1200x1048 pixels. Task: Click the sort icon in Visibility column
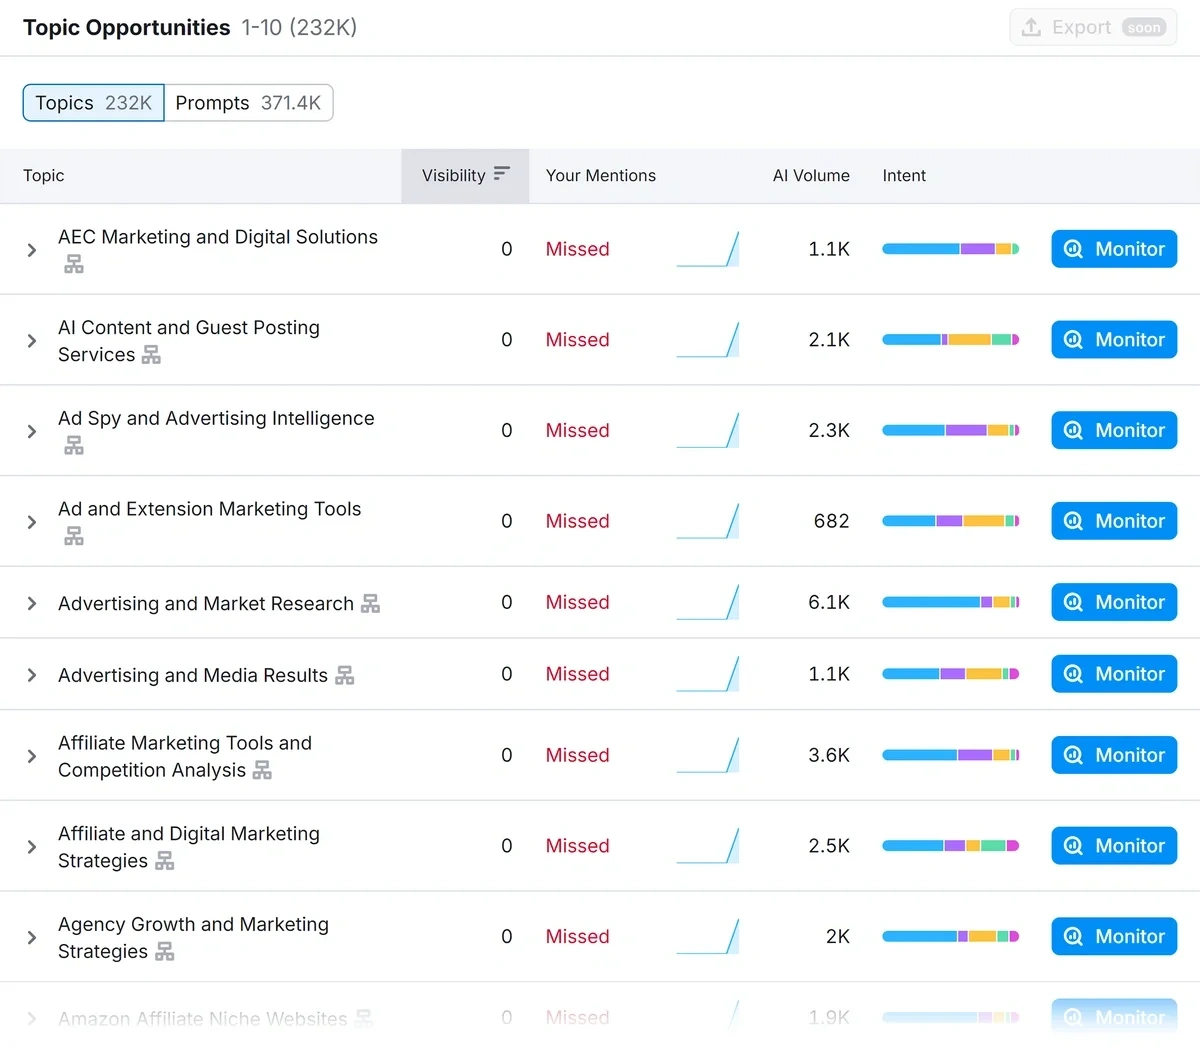(x=501, y=173)
